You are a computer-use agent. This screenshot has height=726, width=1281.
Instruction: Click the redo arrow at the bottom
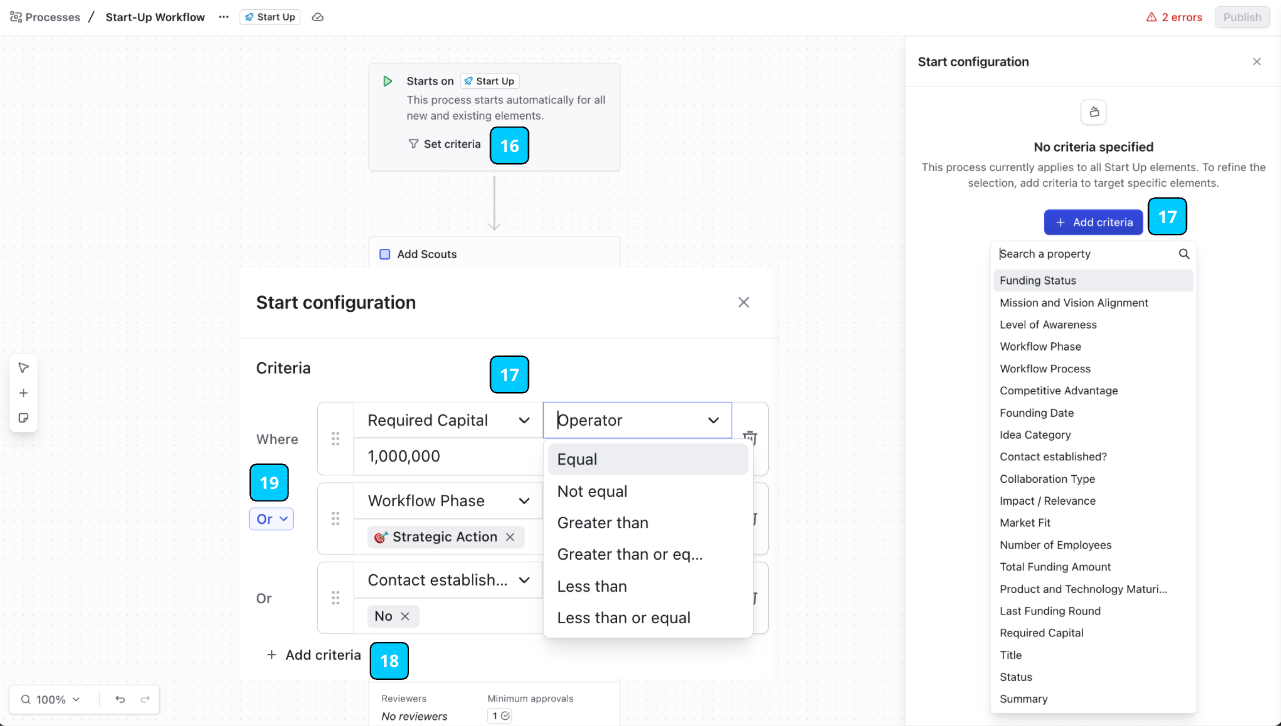[145, 699]
